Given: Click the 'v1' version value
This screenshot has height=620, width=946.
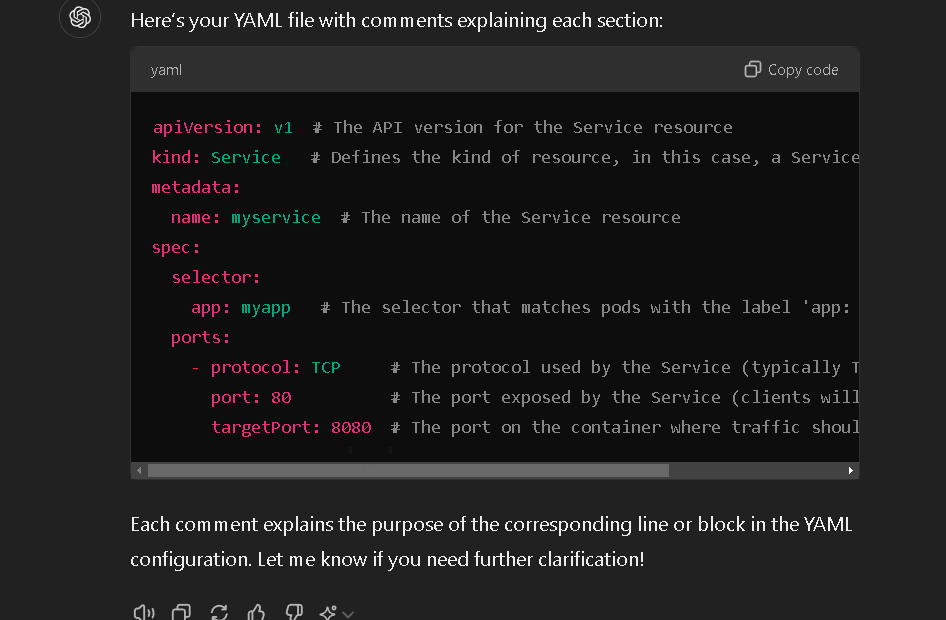Looking at the screenshot, I should (283, 127).
